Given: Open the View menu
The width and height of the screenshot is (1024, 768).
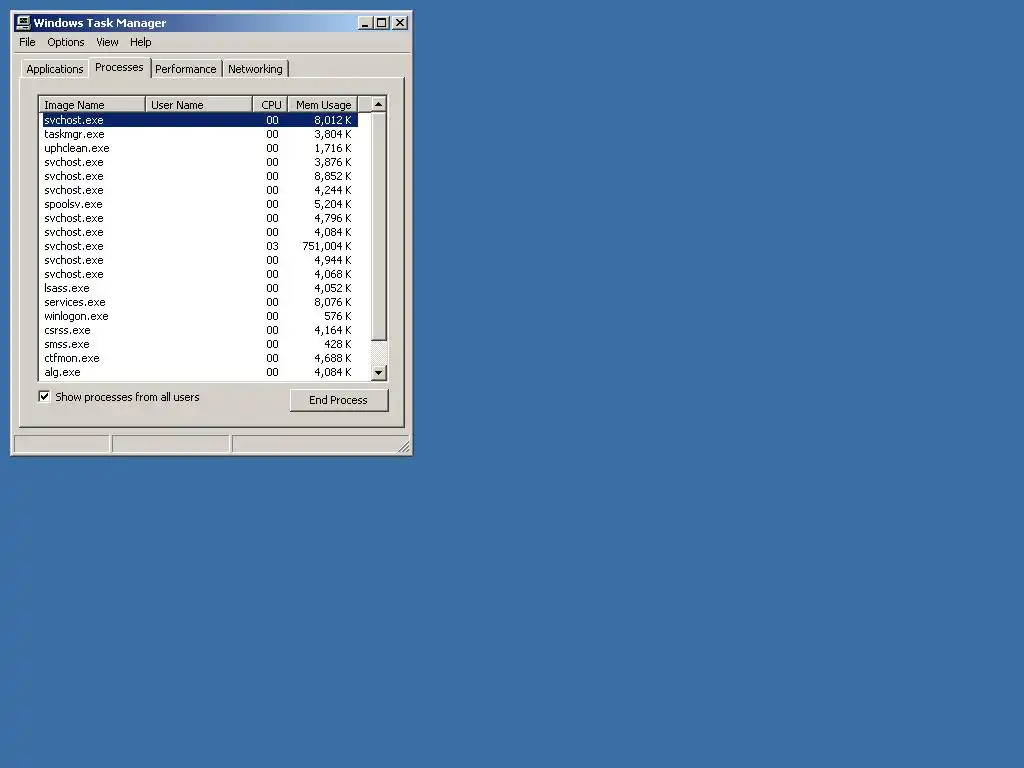Looking at the screenshot, I should tap(107, 42).
